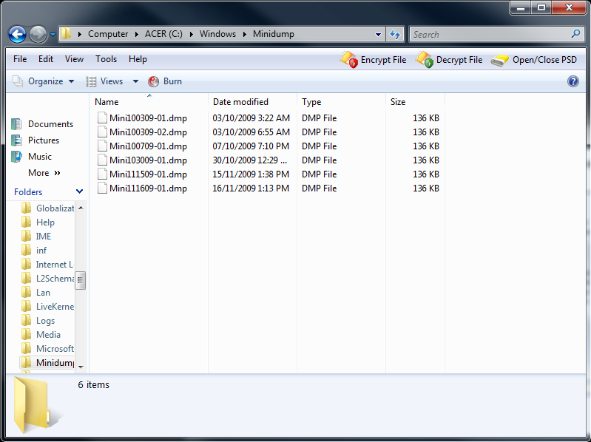This screenshot has width=591, height=442.
Task: Open Music favorite link
Action: coord(31,156)
